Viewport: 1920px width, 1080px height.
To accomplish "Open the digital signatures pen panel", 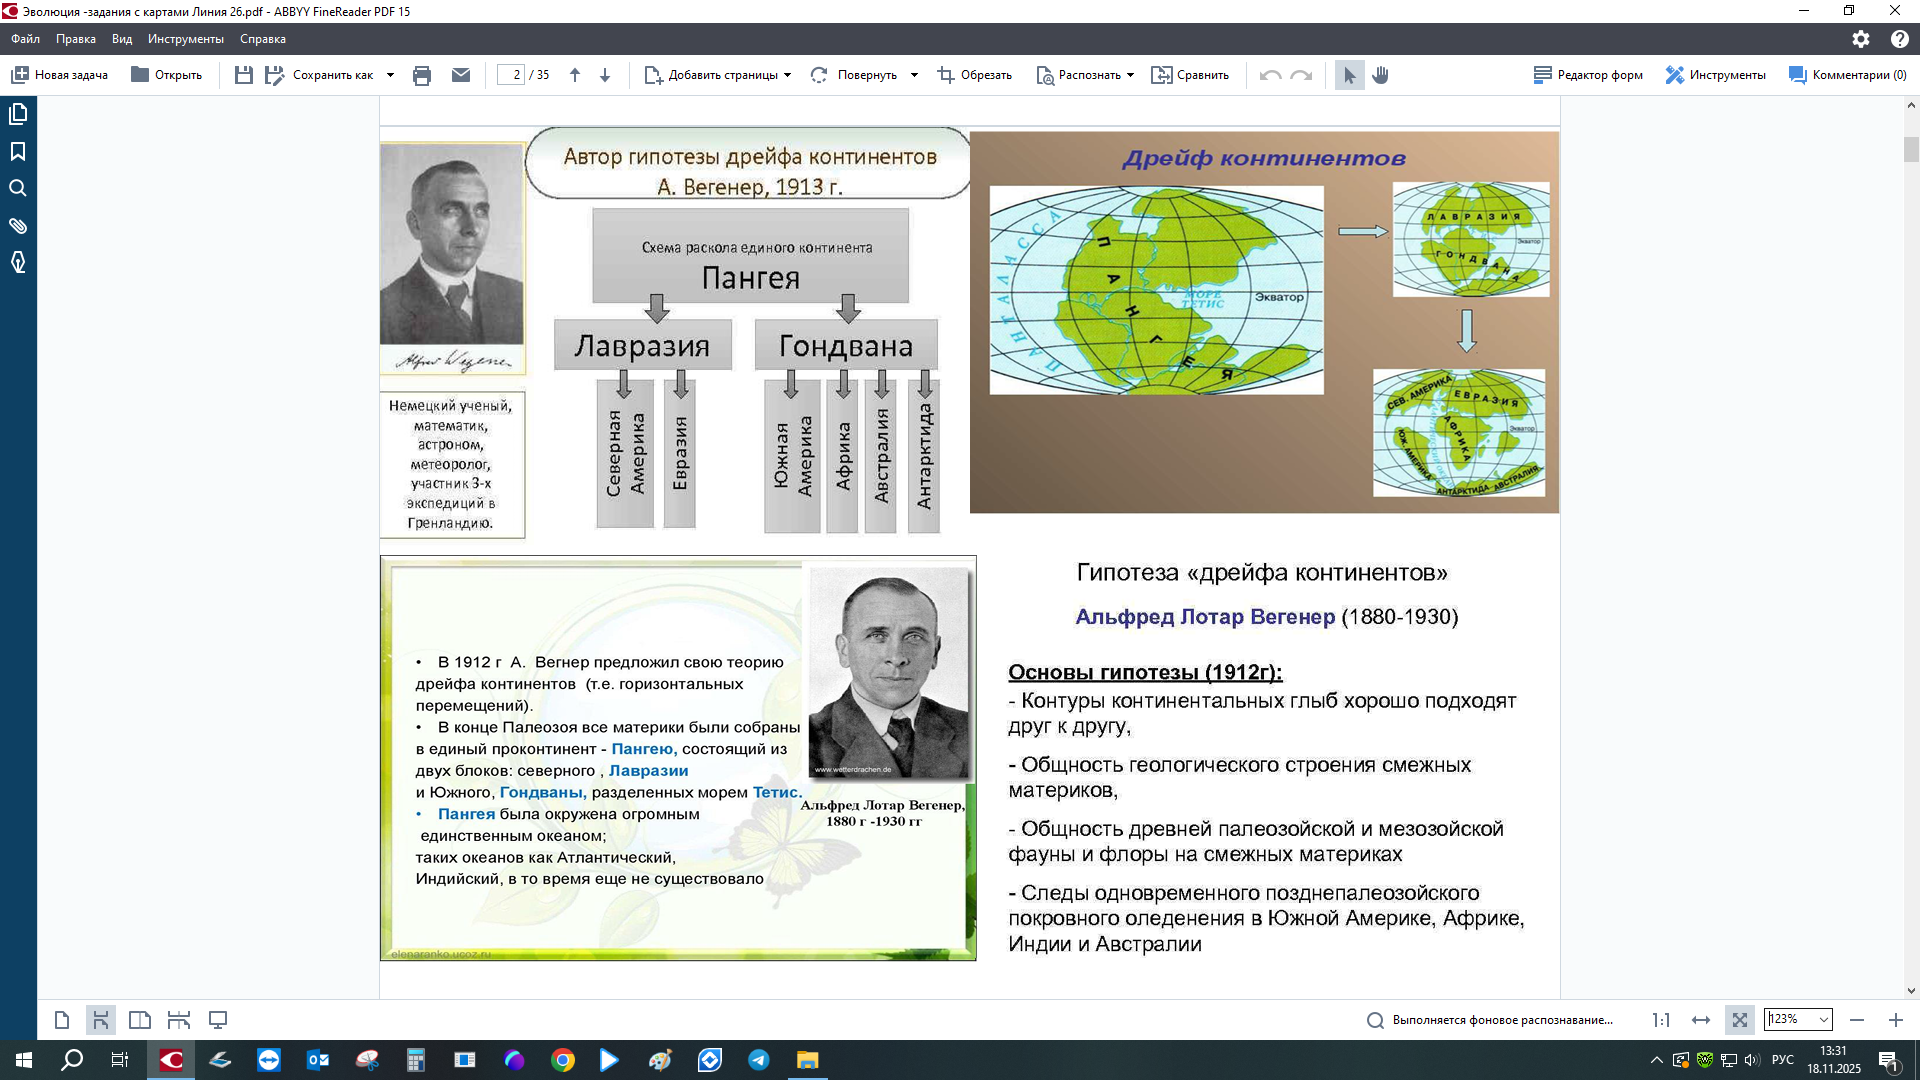I will tap(18, 262).
